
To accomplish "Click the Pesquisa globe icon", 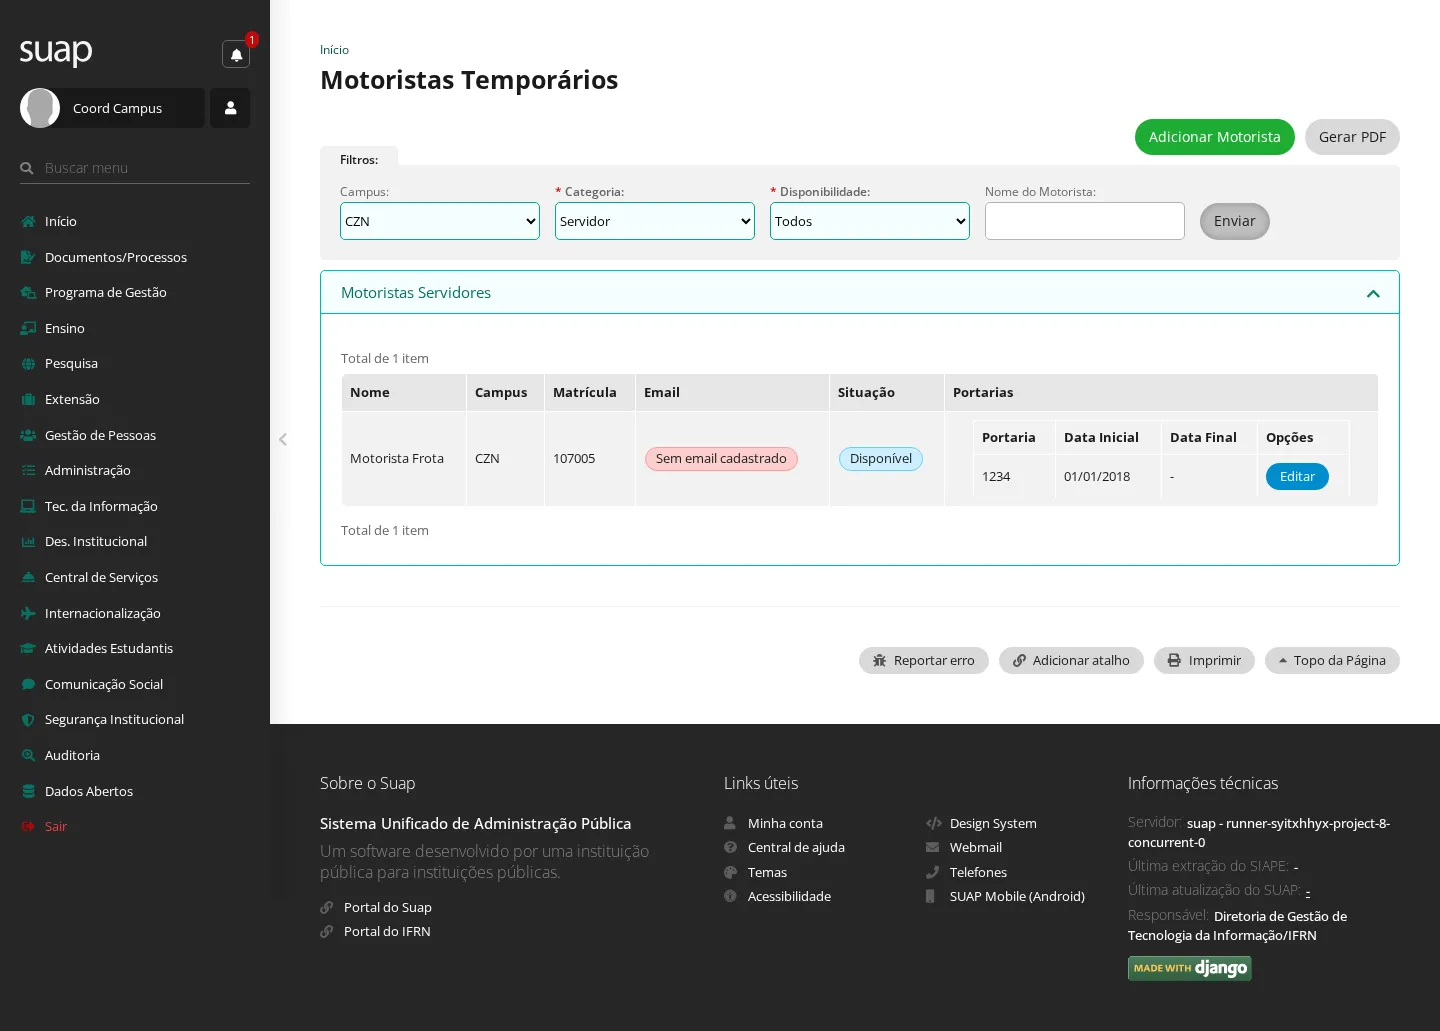I will 28,364.
